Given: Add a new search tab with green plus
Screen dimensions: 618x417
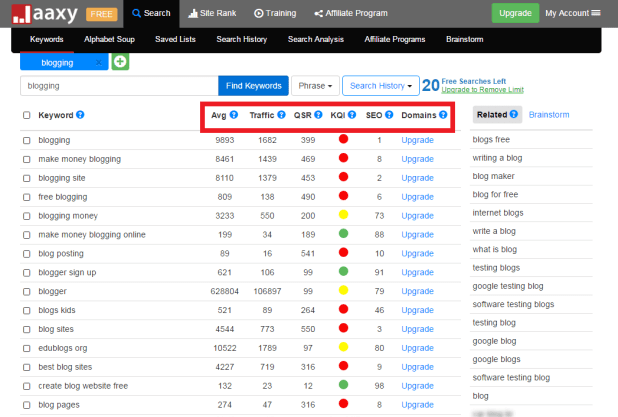Looking at the screenshot, I should click(x=120, y=62).
